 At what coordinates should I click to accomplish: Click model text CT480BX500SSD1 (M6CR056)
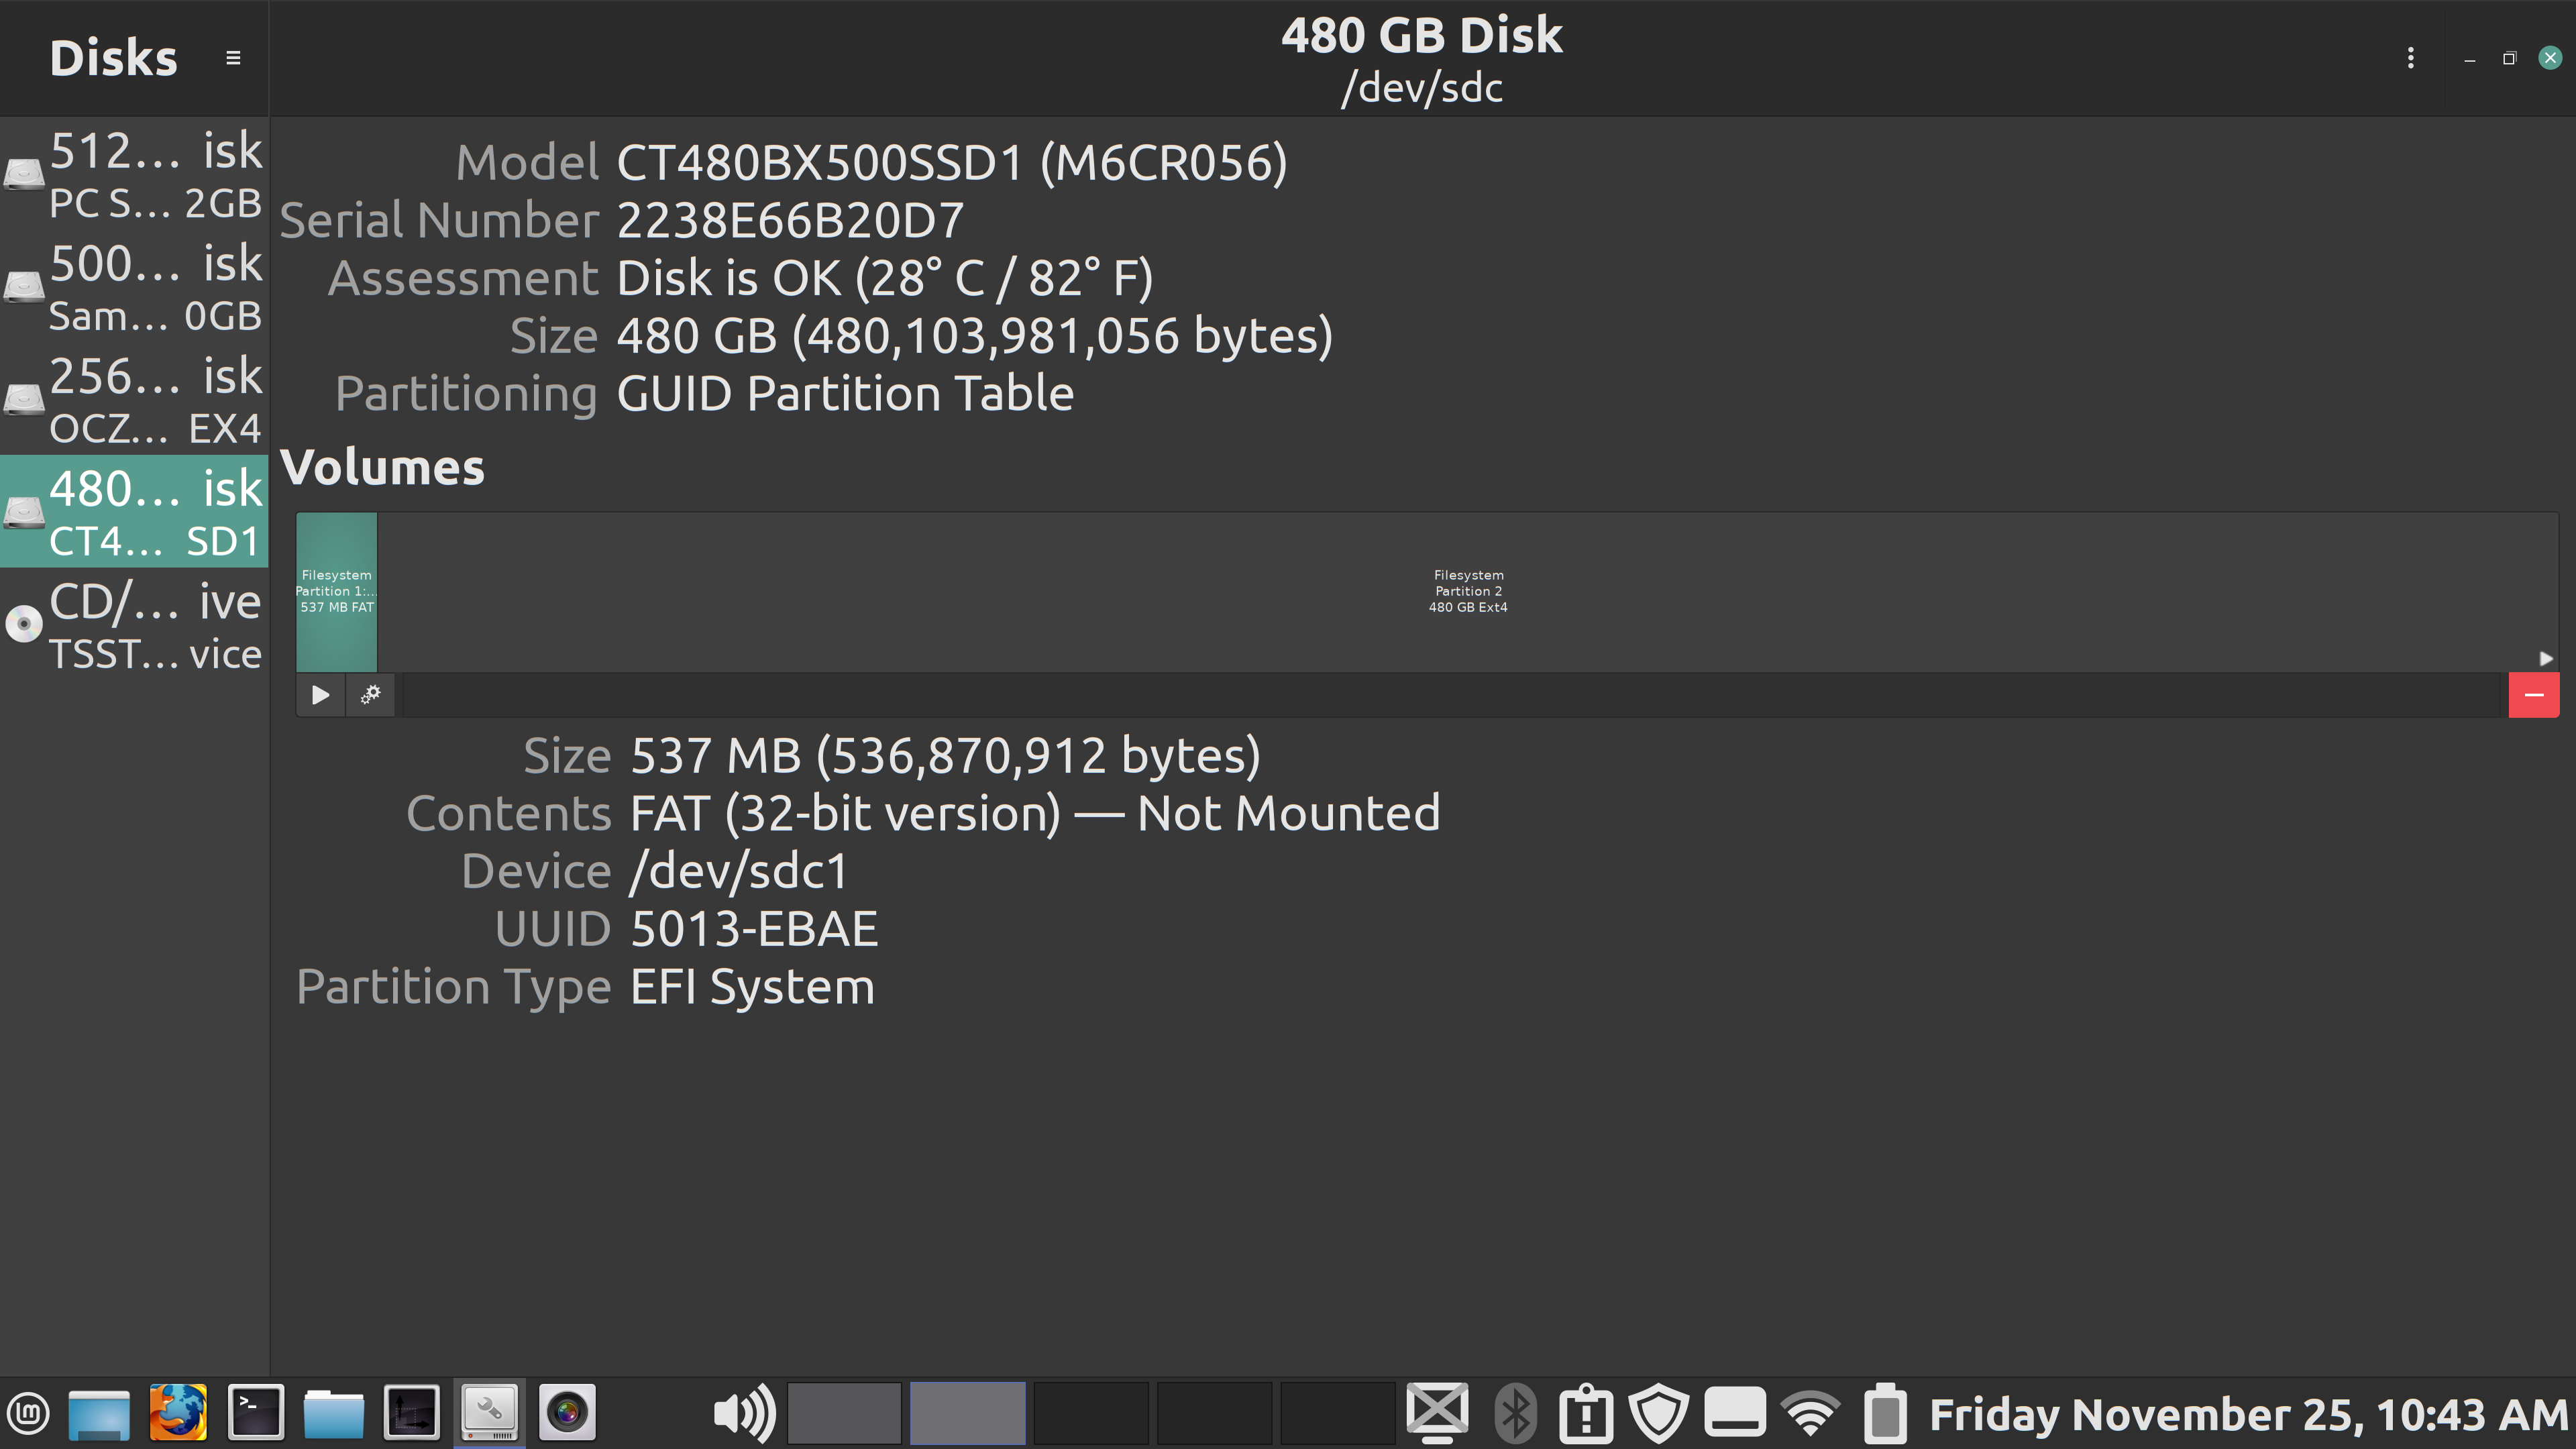click(952, 163)
